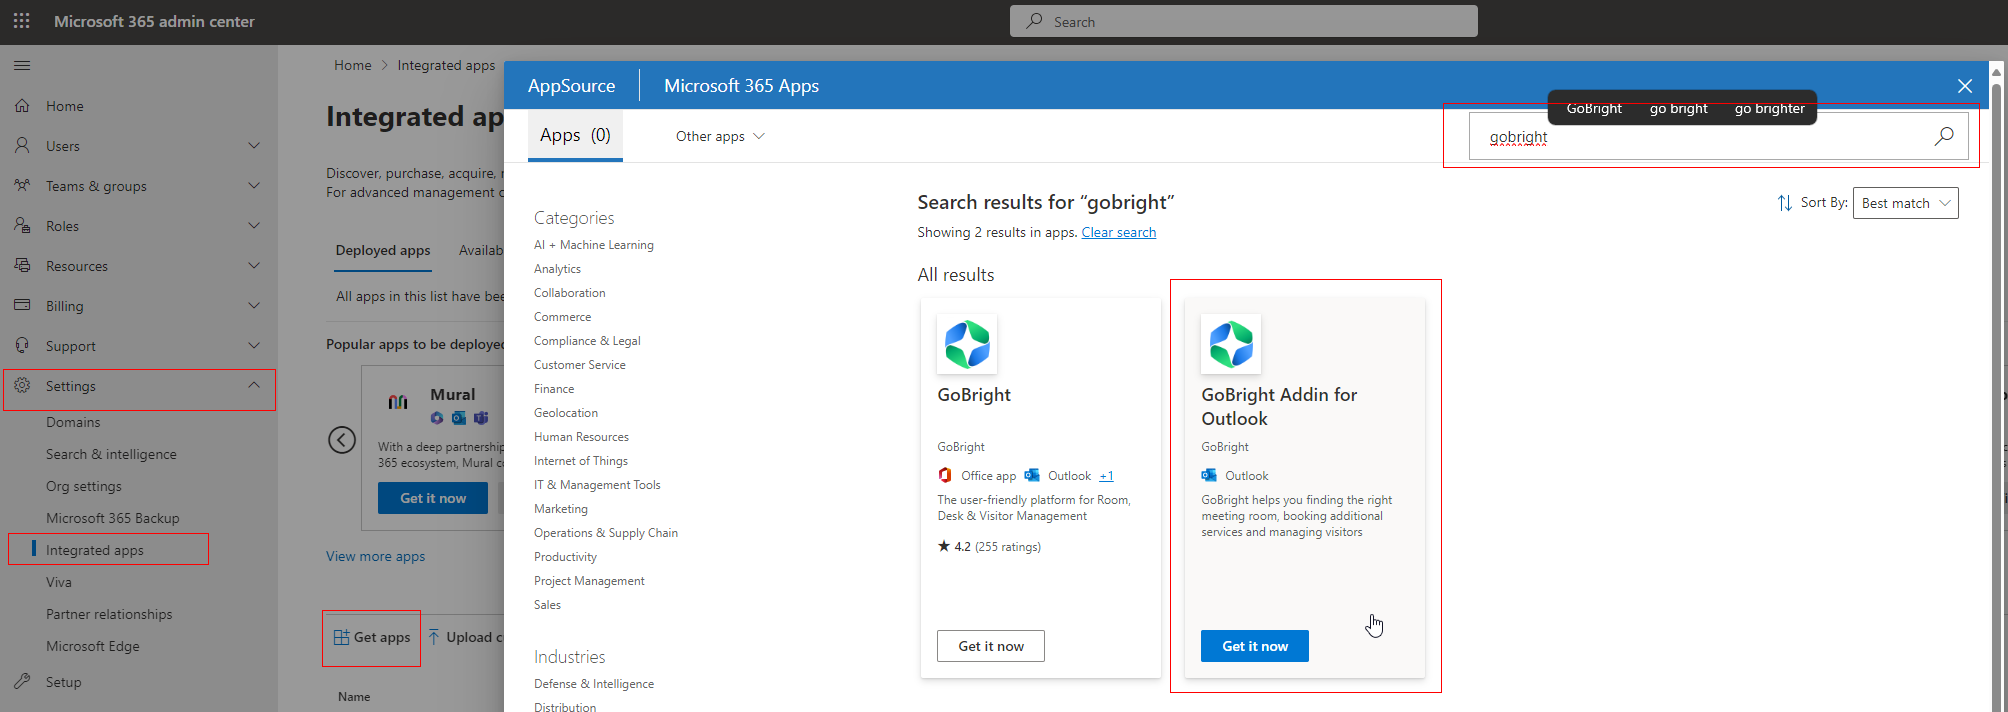The width and height of the screenshot is (2008, 712).
Task: Select the AI + Machine Learning category
Action: (594, 245)
